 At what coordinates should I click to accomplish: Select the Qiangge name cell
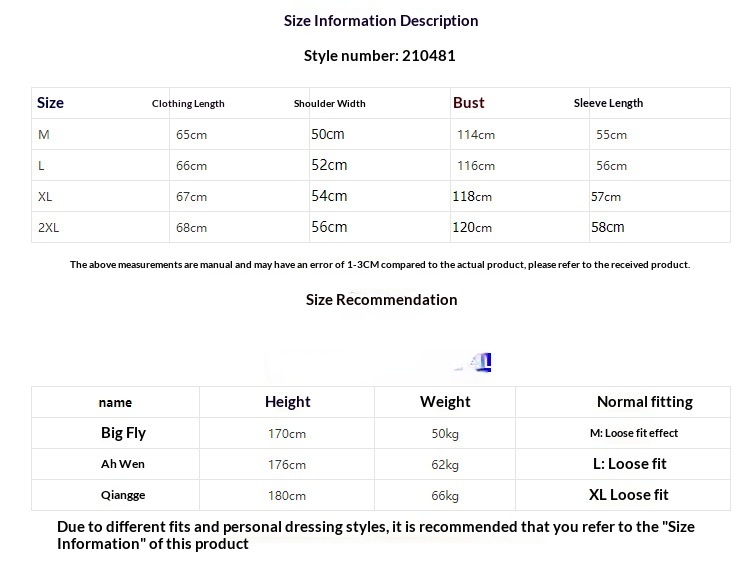[123, 495]
